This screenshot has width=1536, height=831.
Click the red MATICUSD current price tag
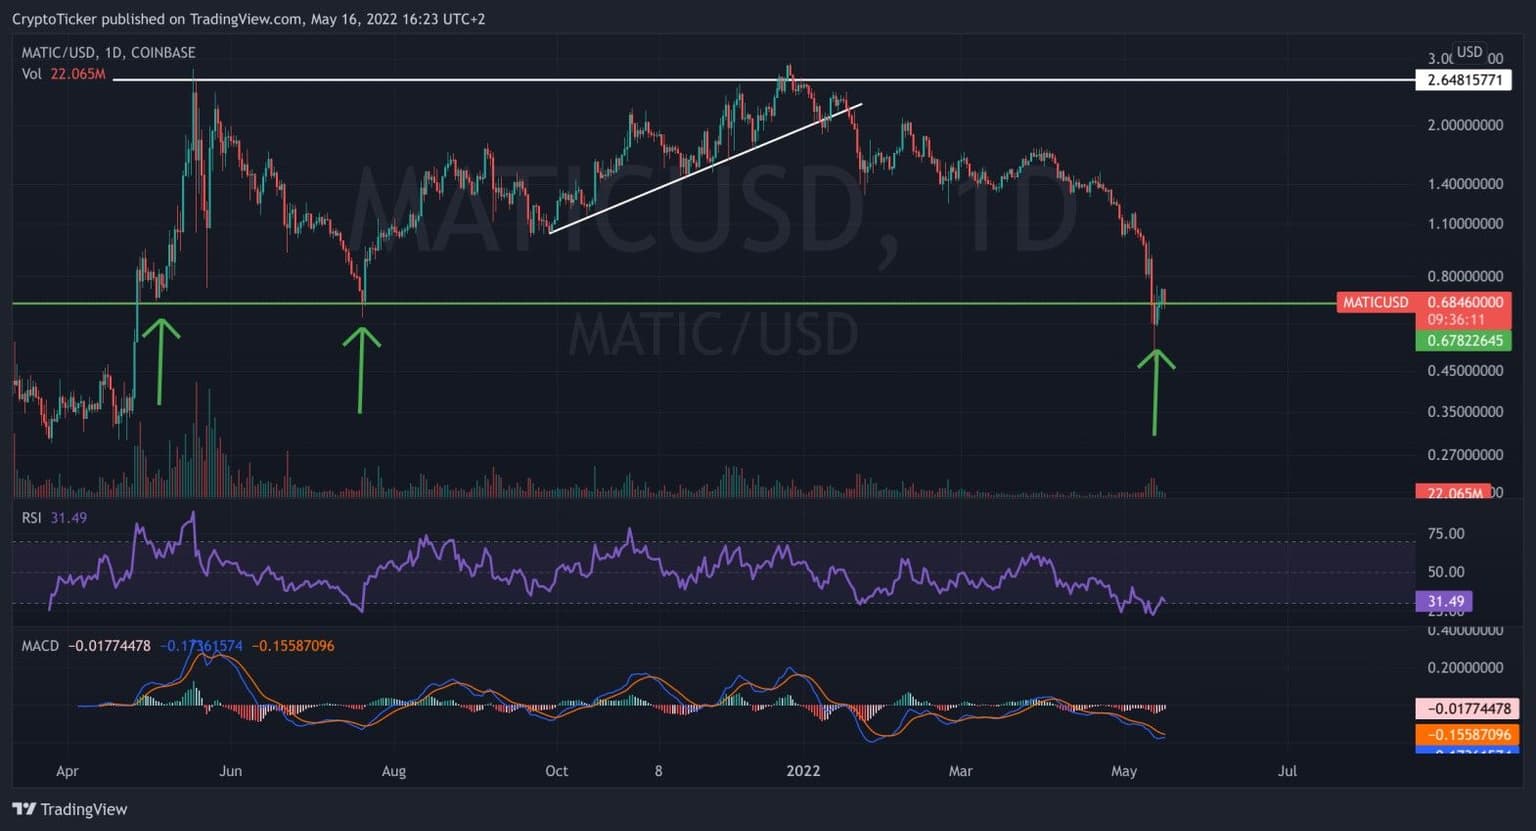(1423, 302)
